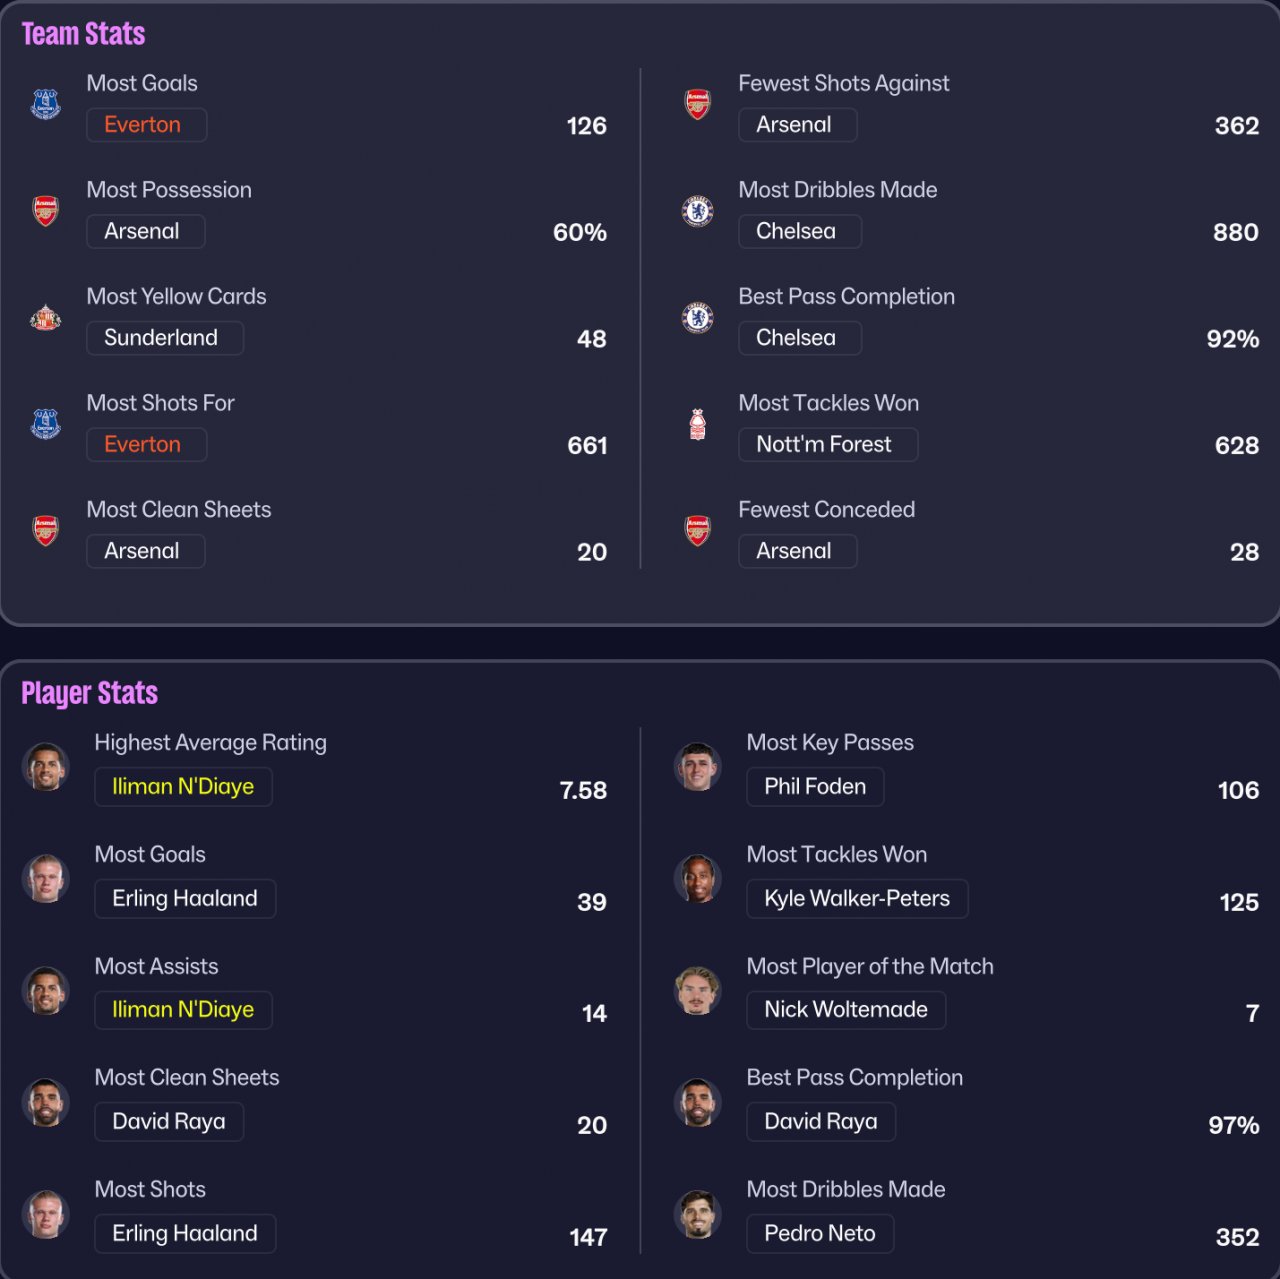Image resolution: width=1280 pixels, height=1279 pixels.
Task: Open Nott'm Forest team name button
Action: 827,445
